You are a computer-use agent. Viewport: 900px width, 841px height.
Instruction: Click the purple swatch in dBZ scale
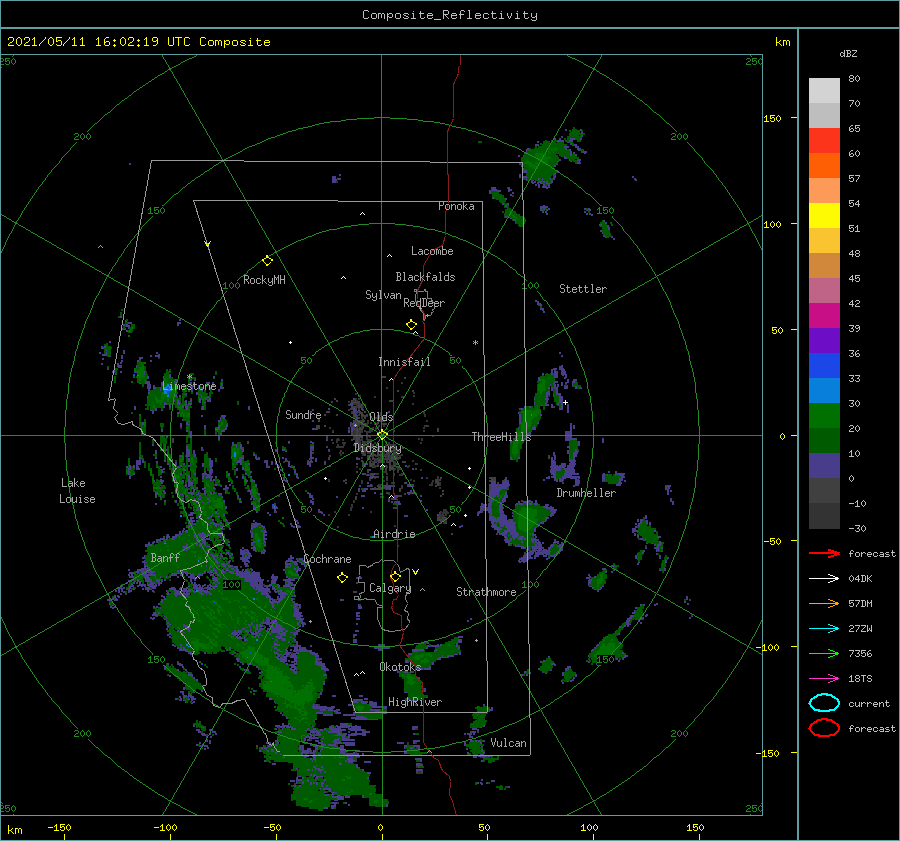point(824,340)
